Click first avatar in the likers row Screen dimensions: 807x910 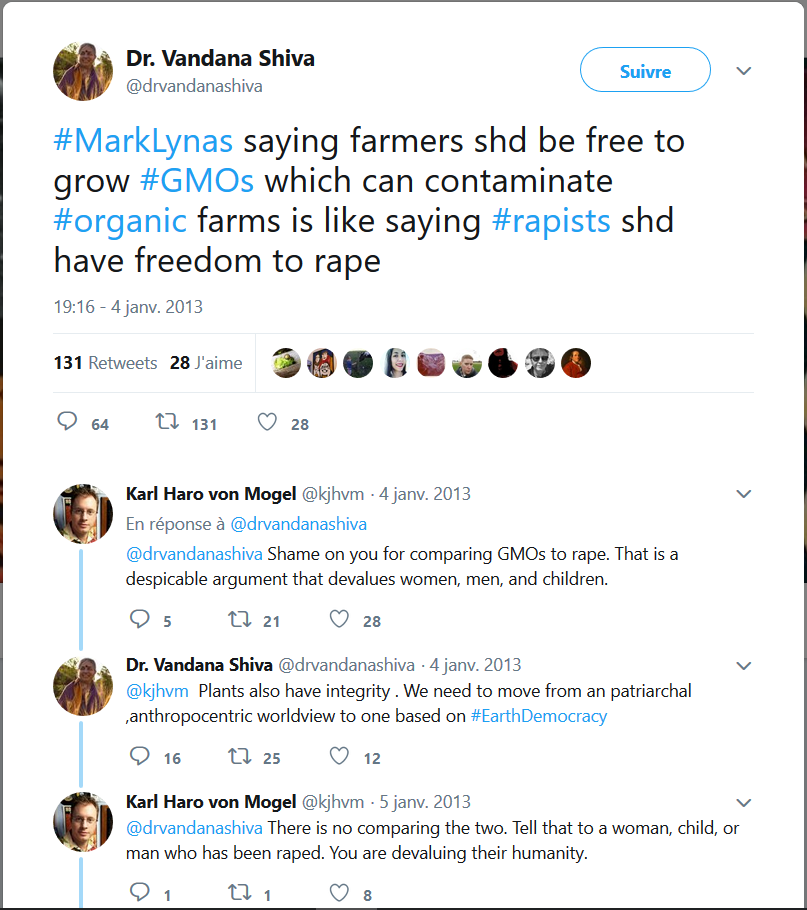pos(287,363)
